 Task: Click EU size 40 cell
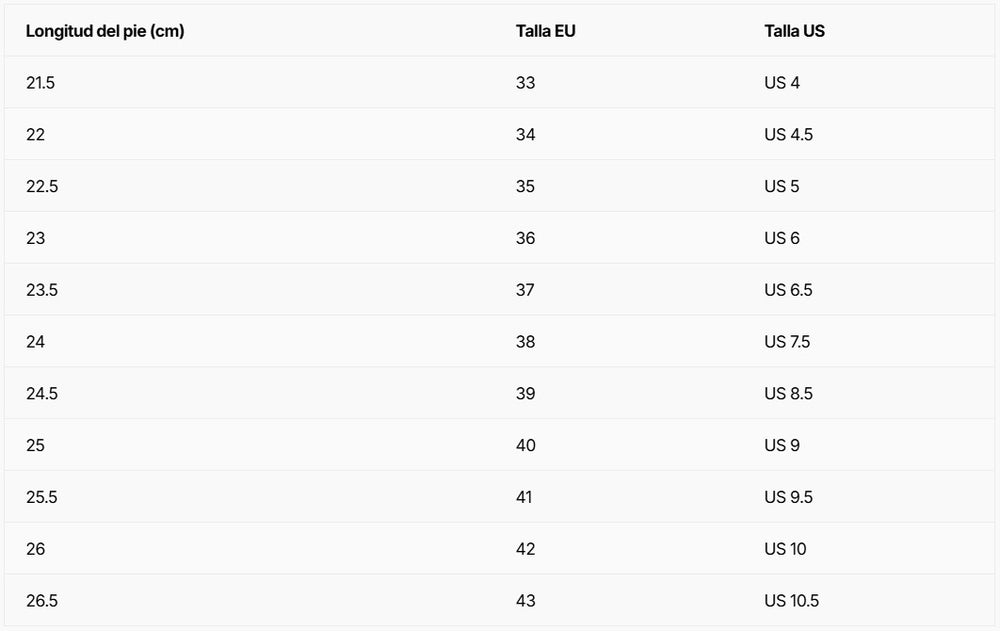526,446
